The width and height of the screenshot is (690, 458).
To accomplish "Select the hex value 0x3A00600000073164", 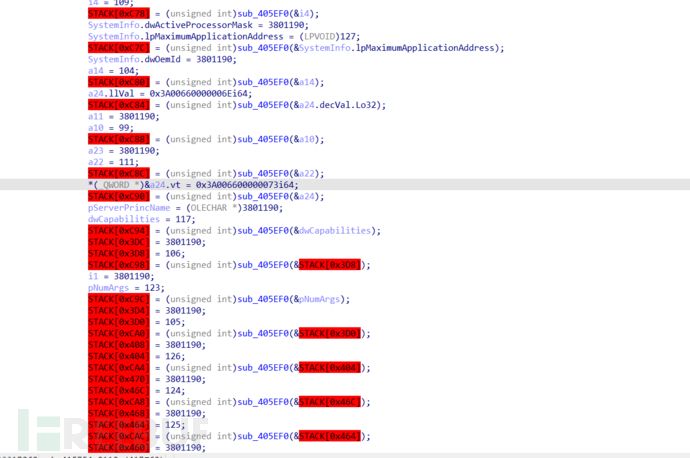I will pyautogui.click(x=246, y=185).
